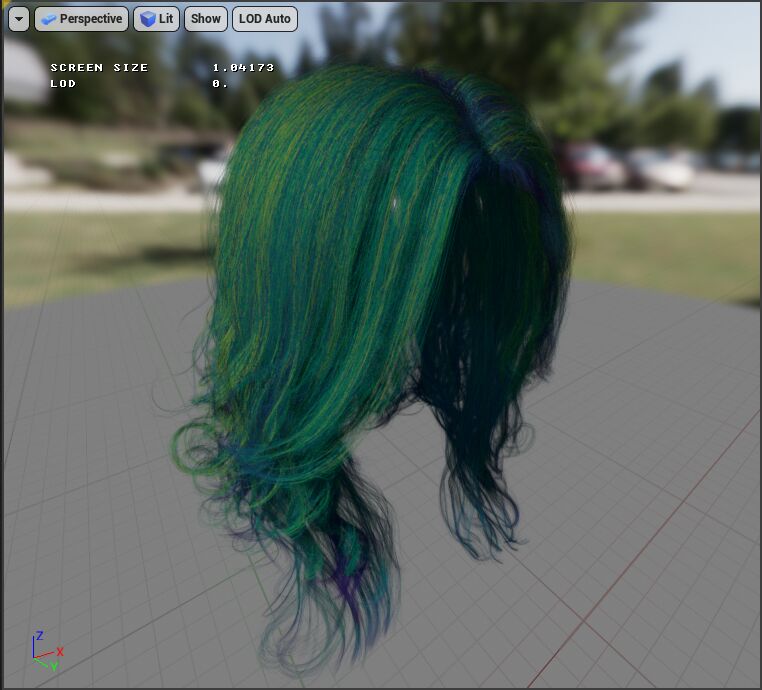762x690 pixels.
Task: Click the blue Z axis label on the gizmo
Action: click(x=39, y=635)
